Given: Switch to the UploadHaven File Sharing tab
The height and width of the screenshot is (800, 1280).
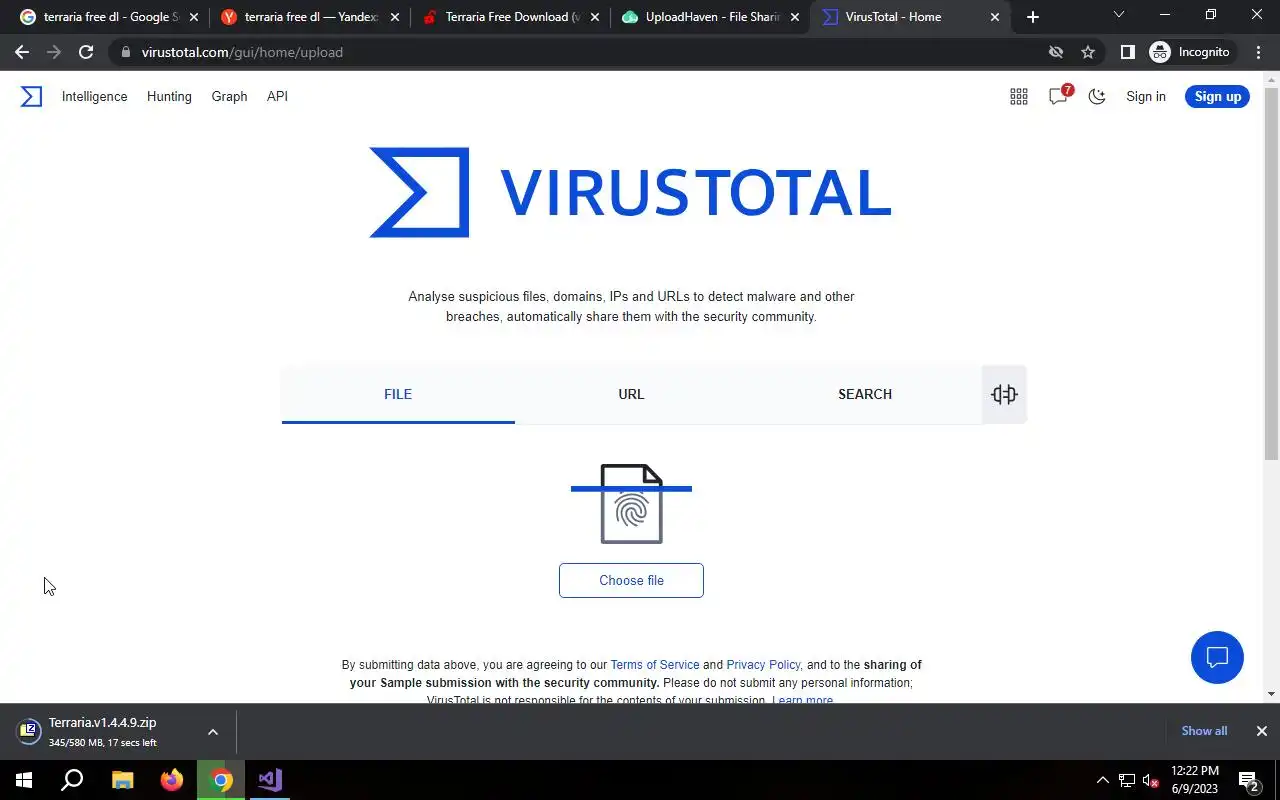Looking at the screenshot, I should coord(711,17).
